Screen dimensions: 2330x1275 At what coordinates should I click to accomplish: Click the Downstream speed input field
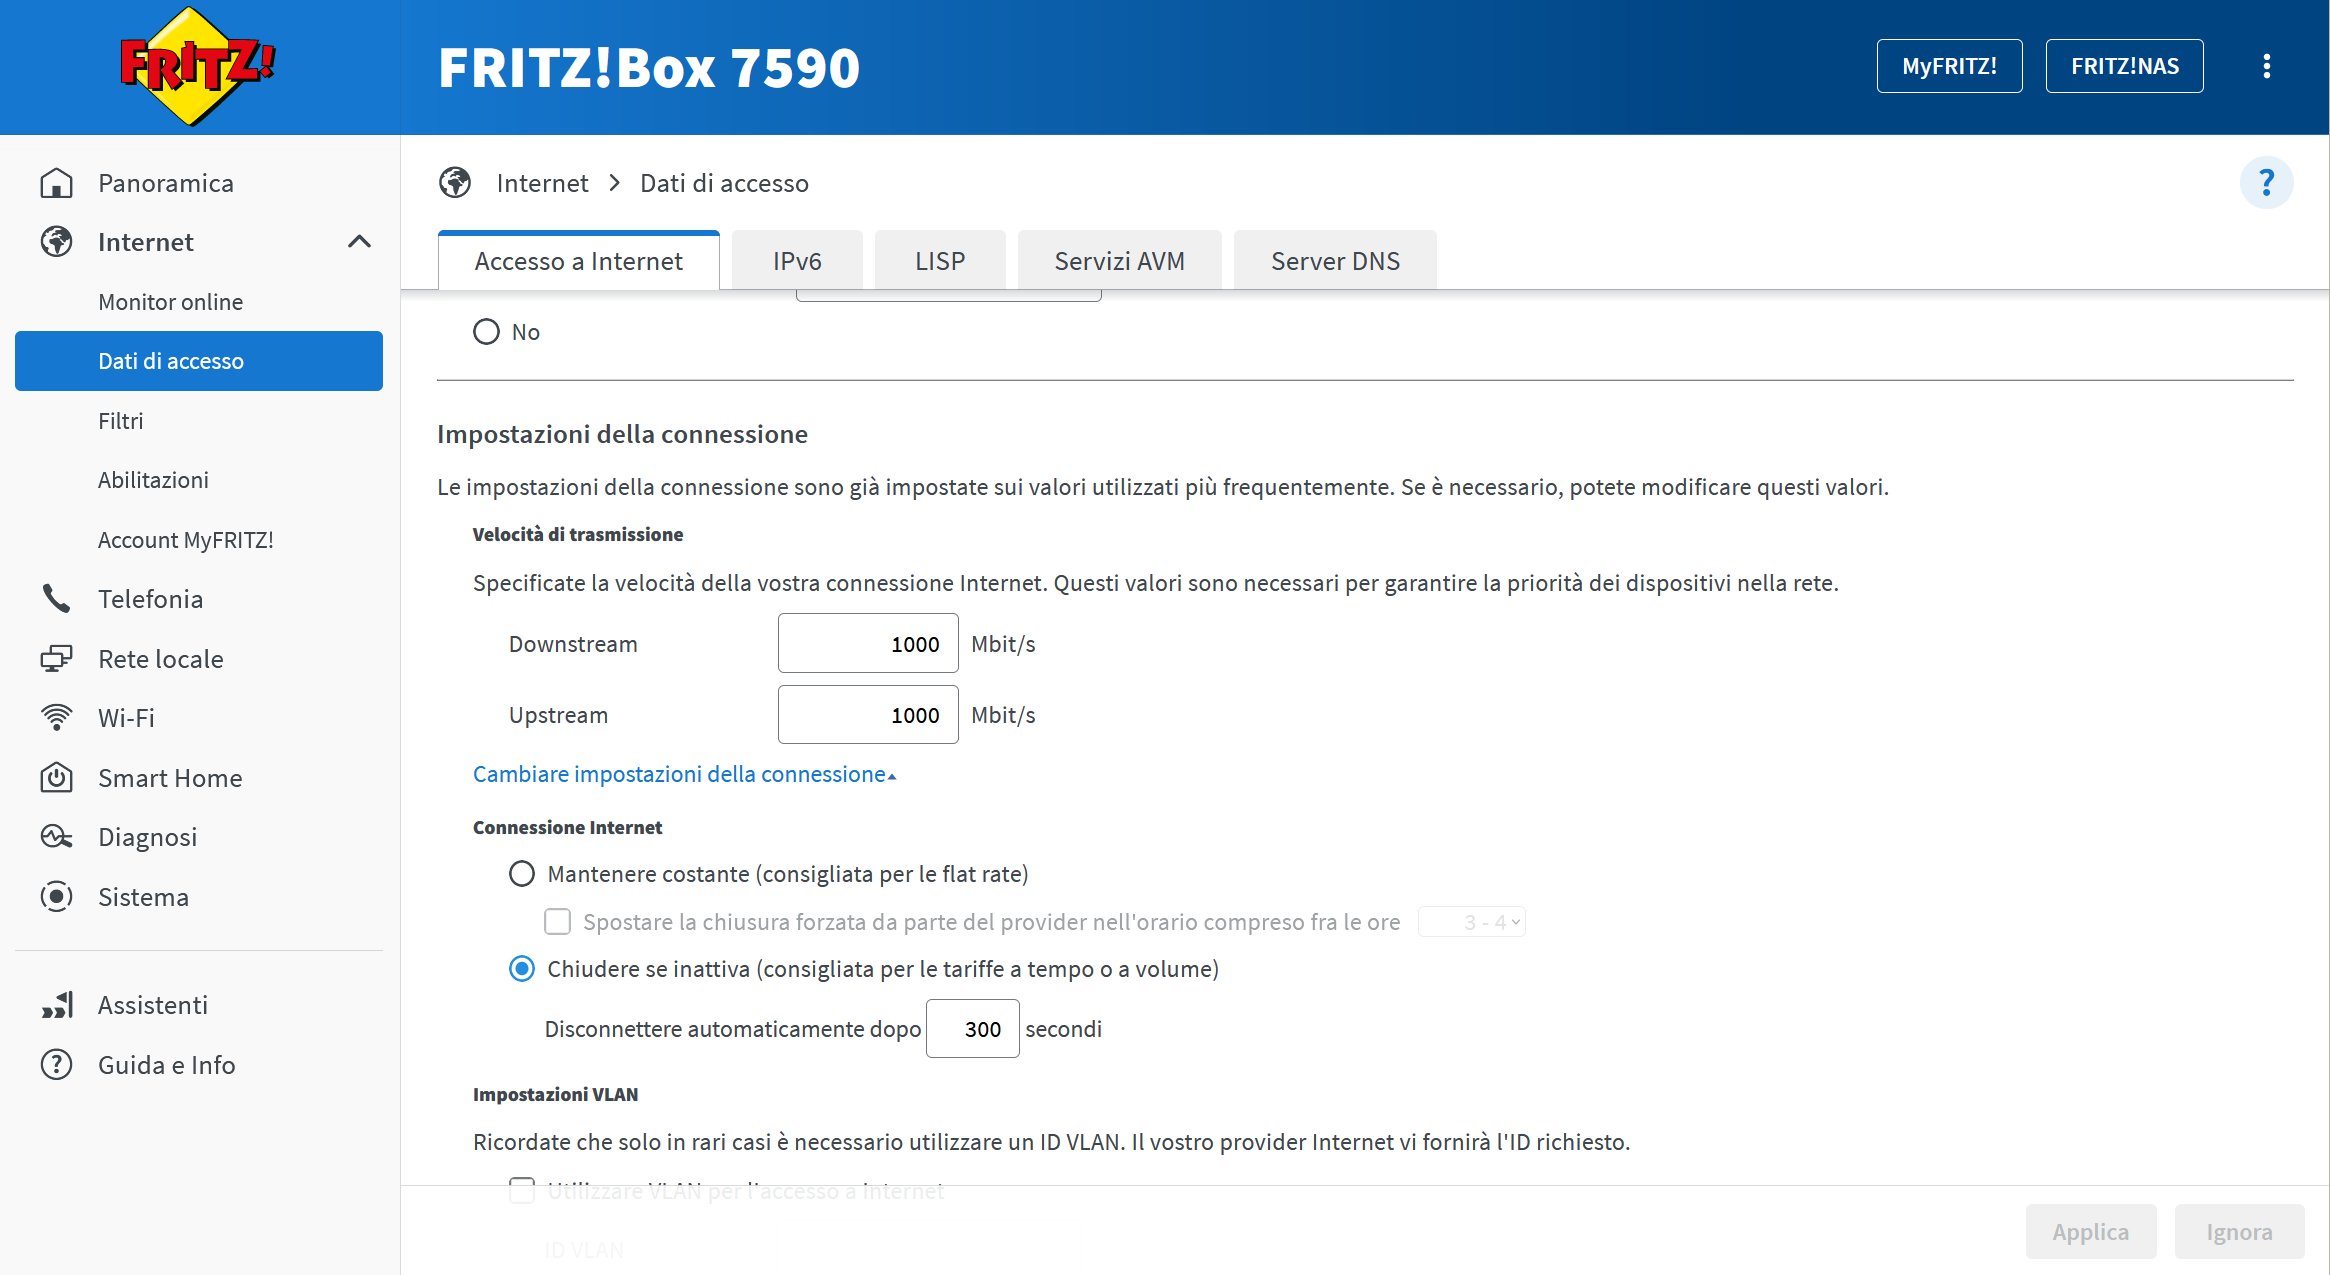point(868,644)
